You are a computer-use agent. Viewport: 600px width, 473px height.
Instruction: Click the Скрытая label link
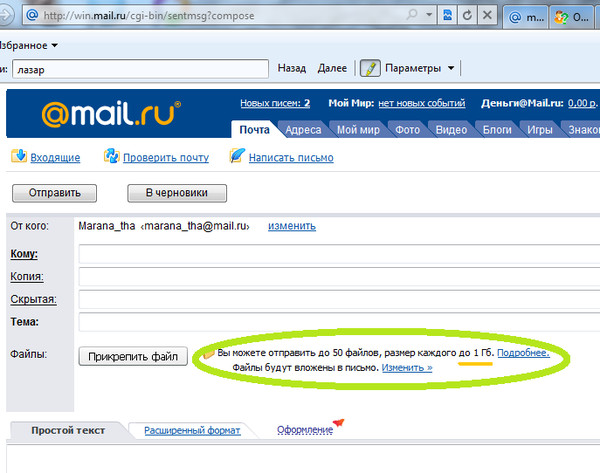point(33,299)
